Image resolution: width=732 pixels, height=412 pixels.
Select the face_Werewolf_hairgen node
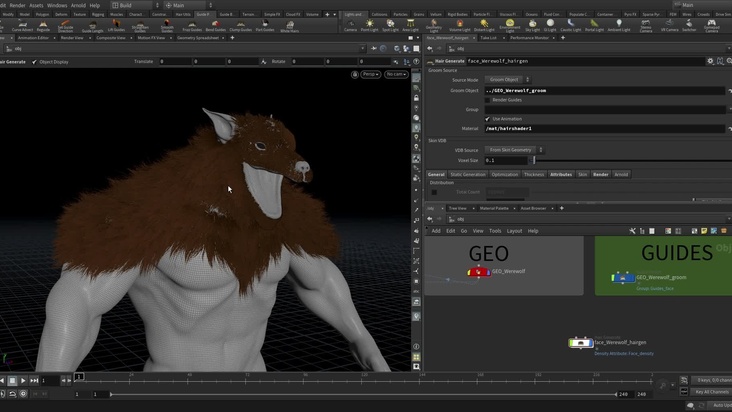(x=580, y=343)
